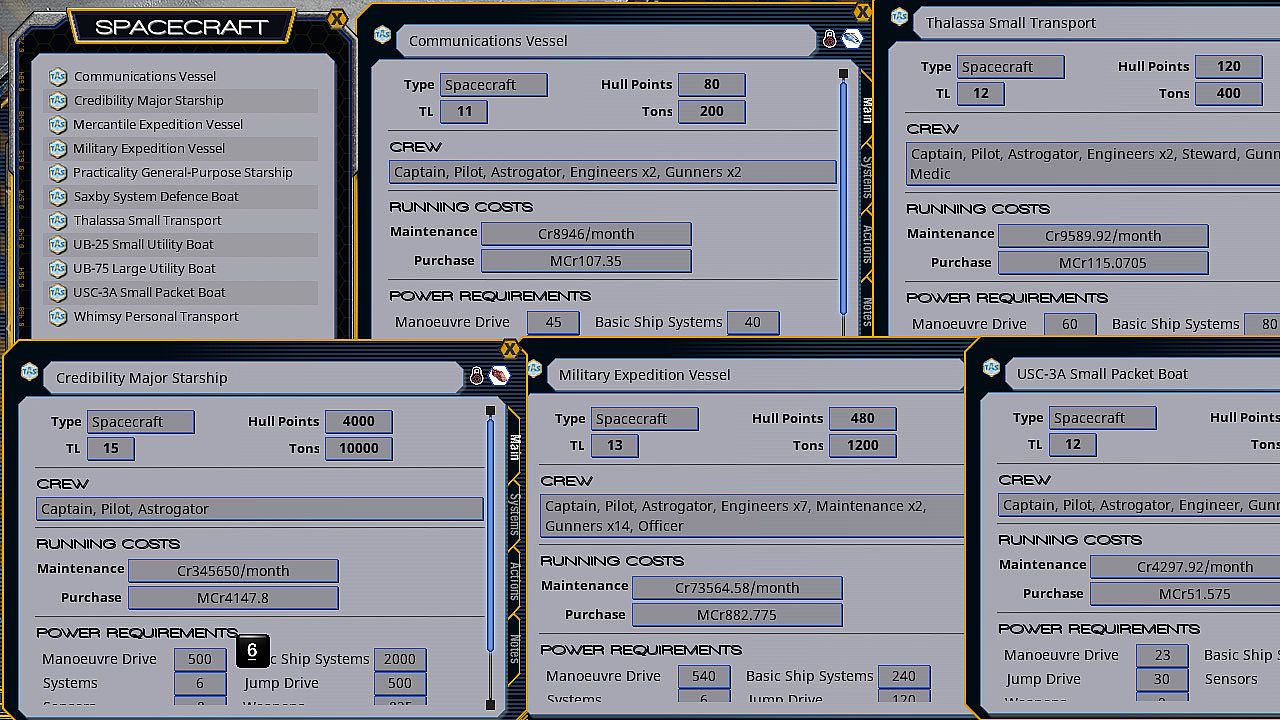The width and height of the screenshot is (1280, 720).
Task: Close the Spacecraft list window
Action: (337, 18)
